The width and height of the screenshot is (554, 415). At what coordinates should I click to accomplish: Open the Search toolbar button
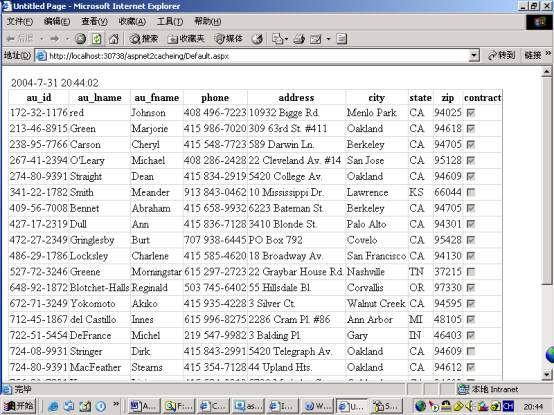coord(143,38)
